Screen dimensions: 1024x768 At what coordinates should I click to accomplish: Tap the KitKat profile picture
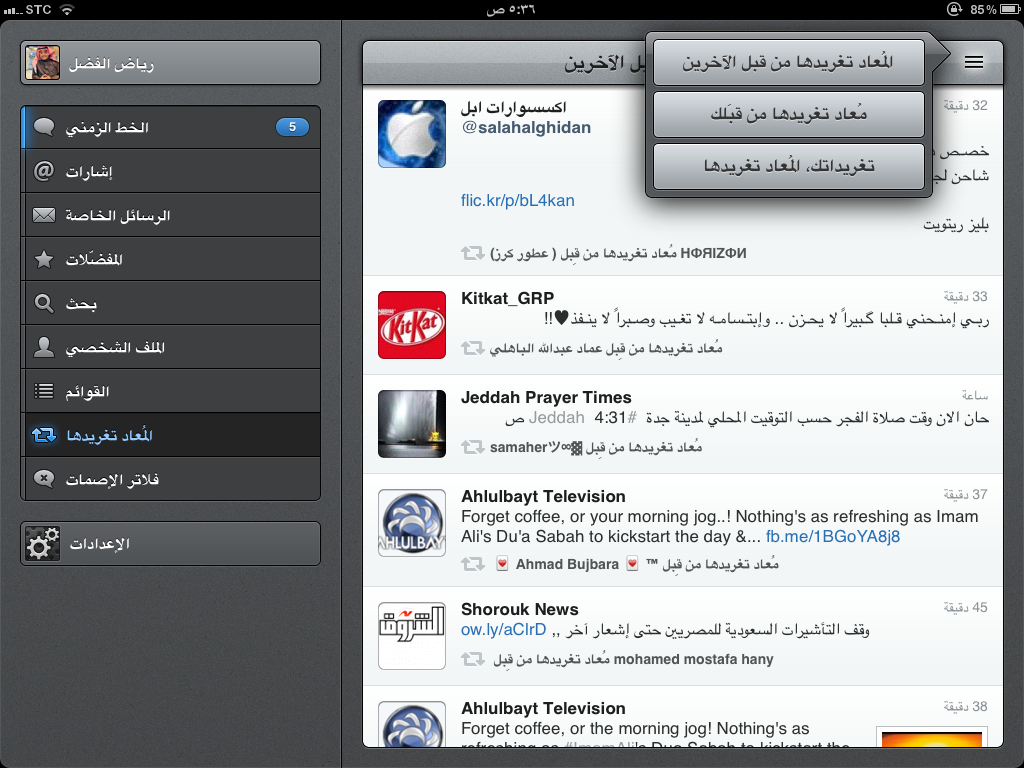click(x=411, y=325)
